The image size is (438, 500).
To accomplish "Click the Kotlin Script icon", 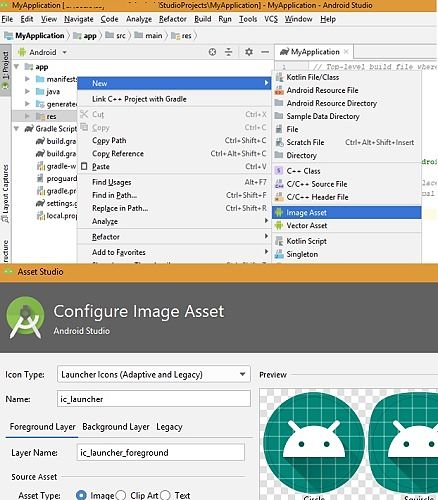I will pyautogui.click(x=279, y=241).
